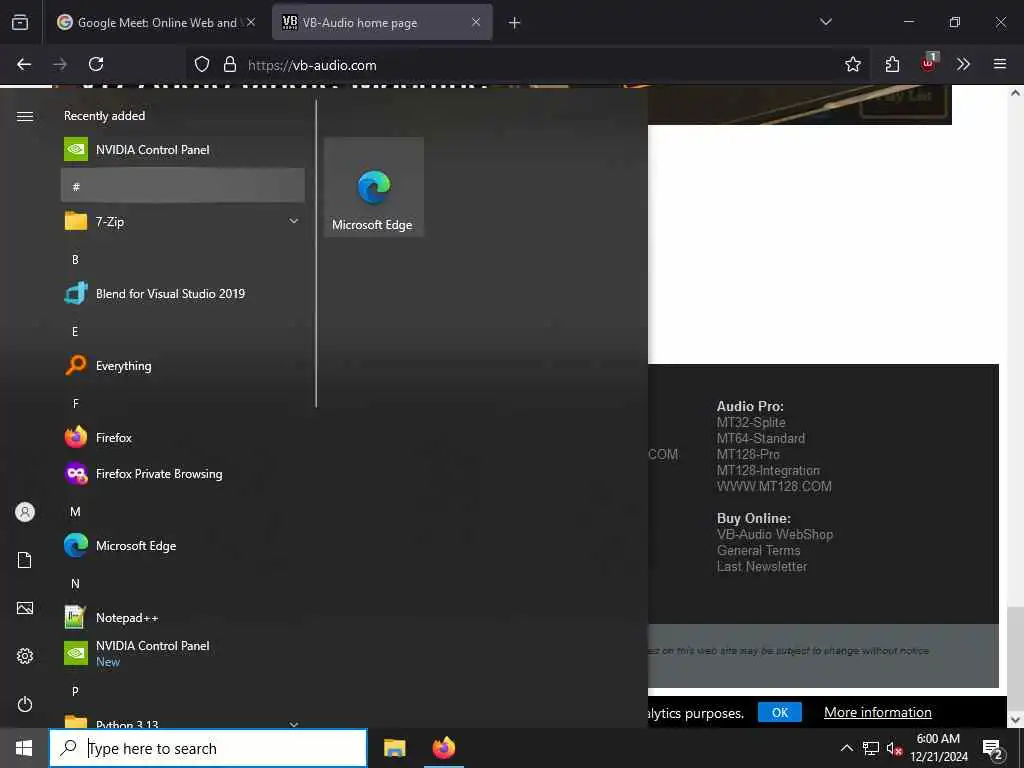1024x768 pixels.
Task: Open the Extensions puzzle icon
Action: (892, 64)
